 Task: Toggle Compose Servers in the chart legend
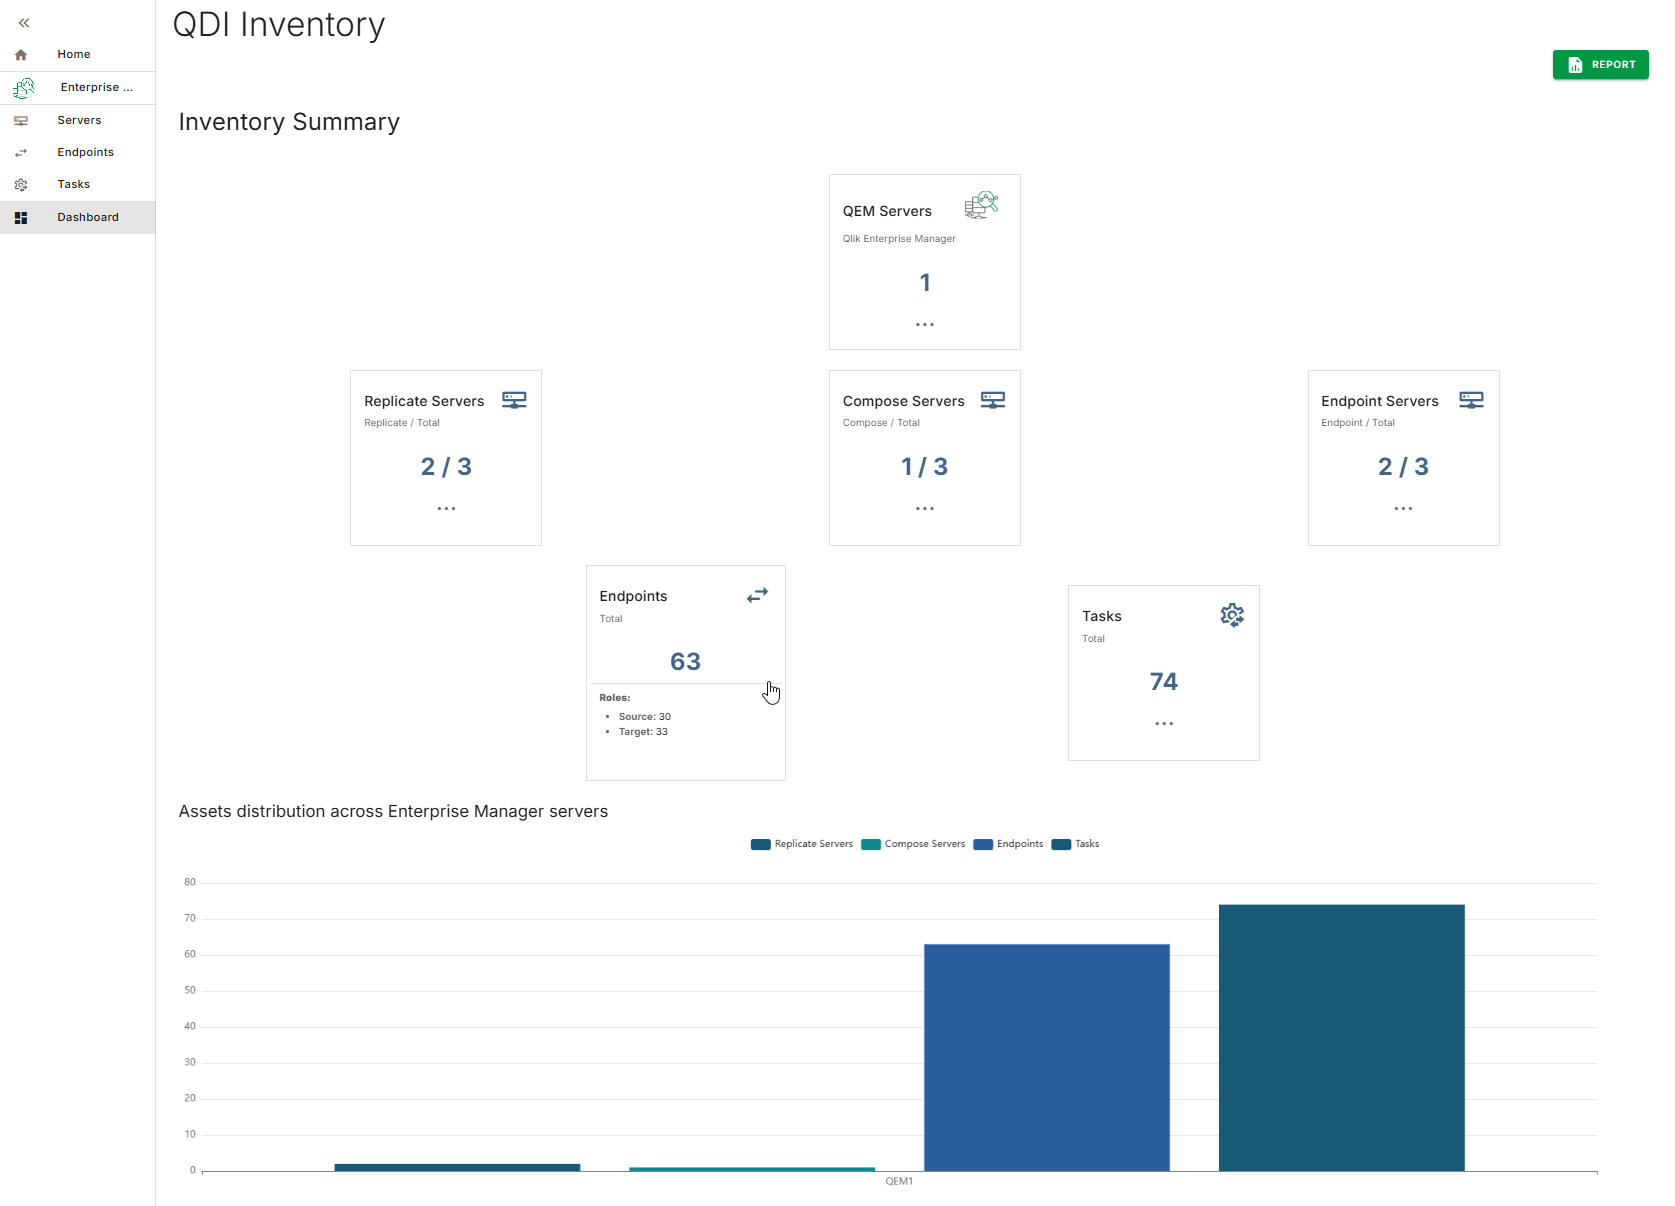click(912, 844)
